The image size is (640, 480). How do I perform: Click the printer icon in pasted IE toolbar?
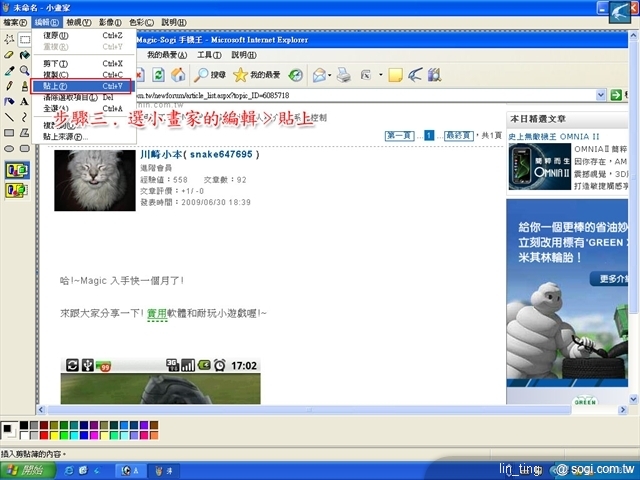(x=344, y=75)
